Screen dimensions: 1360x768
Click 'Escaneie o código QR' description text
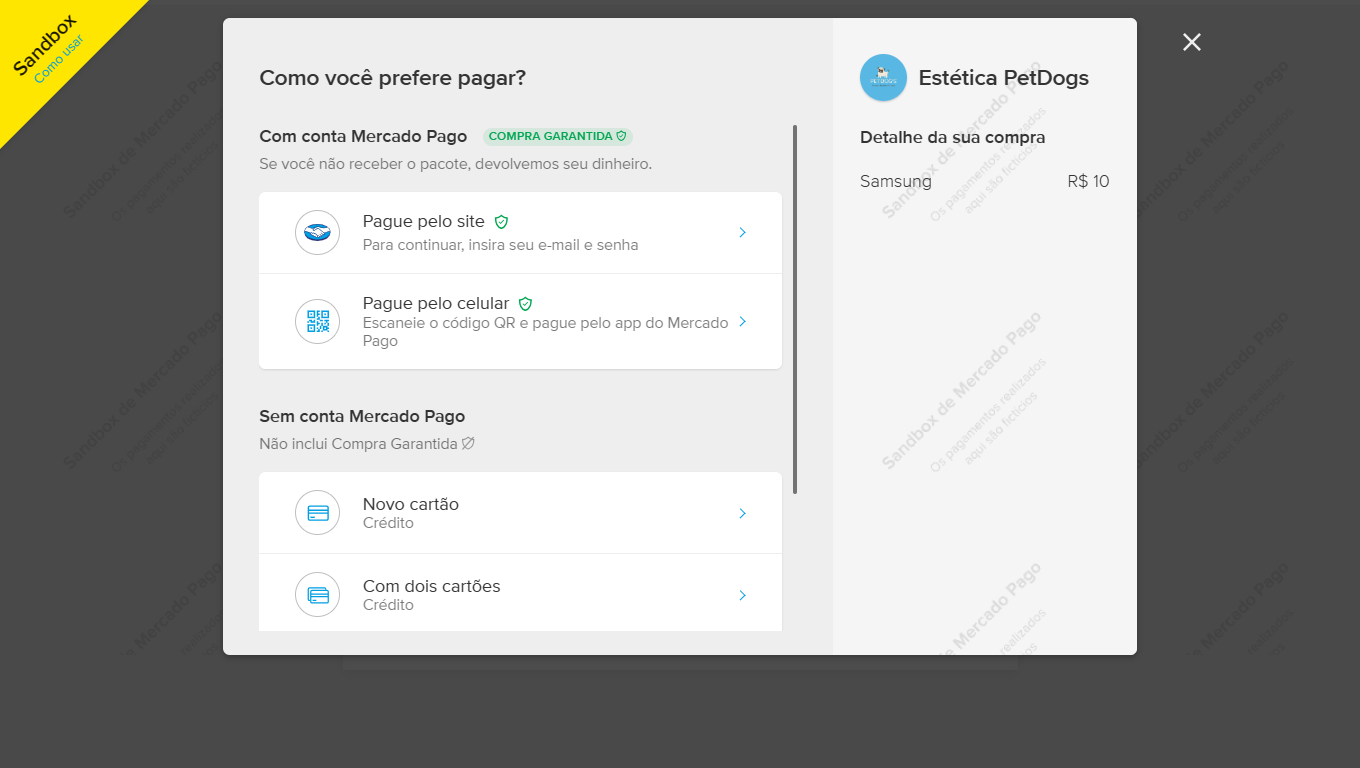tap(546, 332)
